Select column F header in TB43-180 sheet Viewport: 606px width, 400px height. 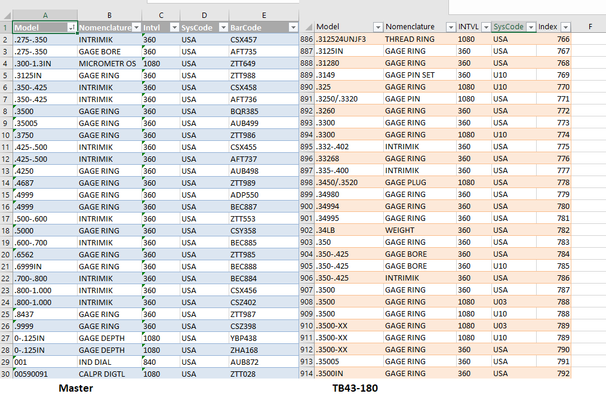pos(590,27)
